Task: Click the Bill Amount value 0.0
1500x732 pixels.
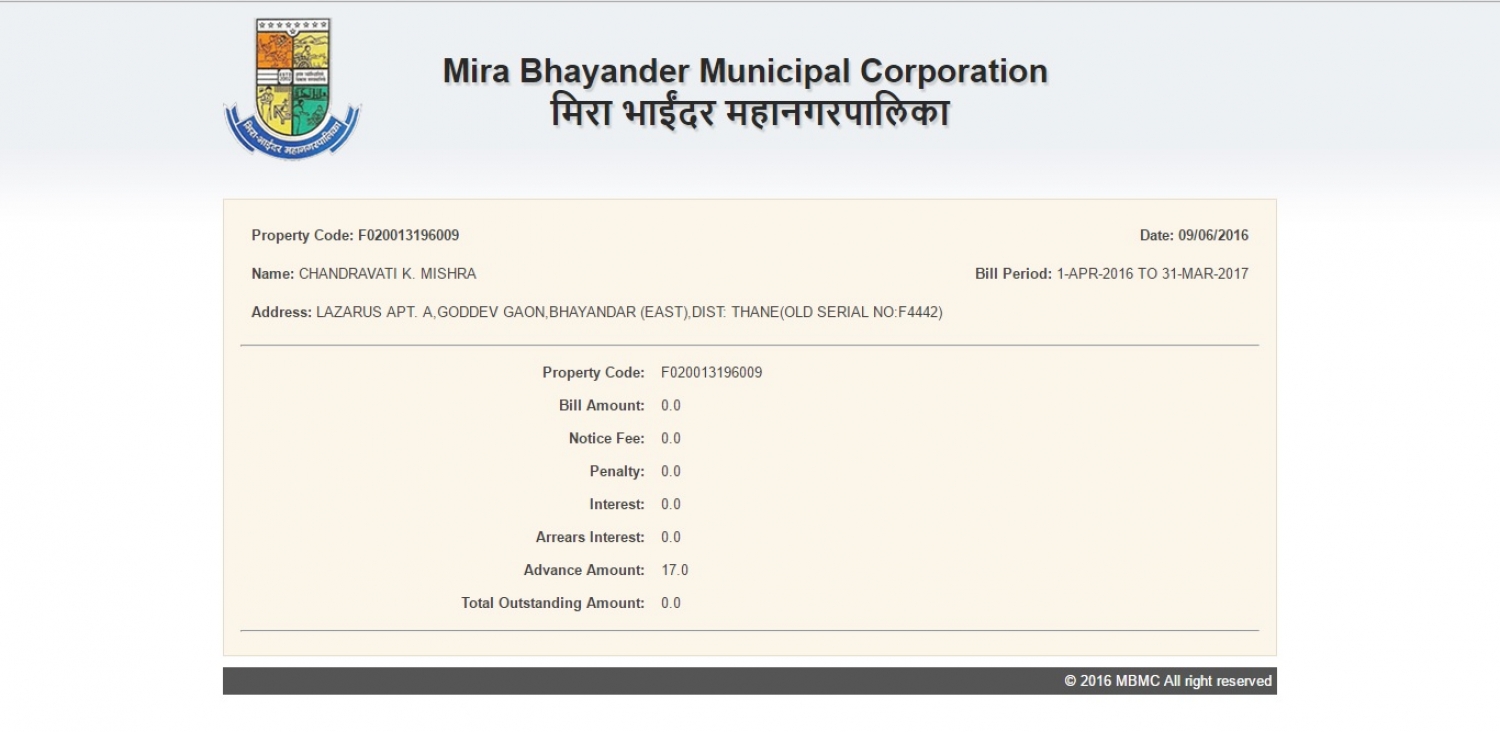Action: point(671,406)
